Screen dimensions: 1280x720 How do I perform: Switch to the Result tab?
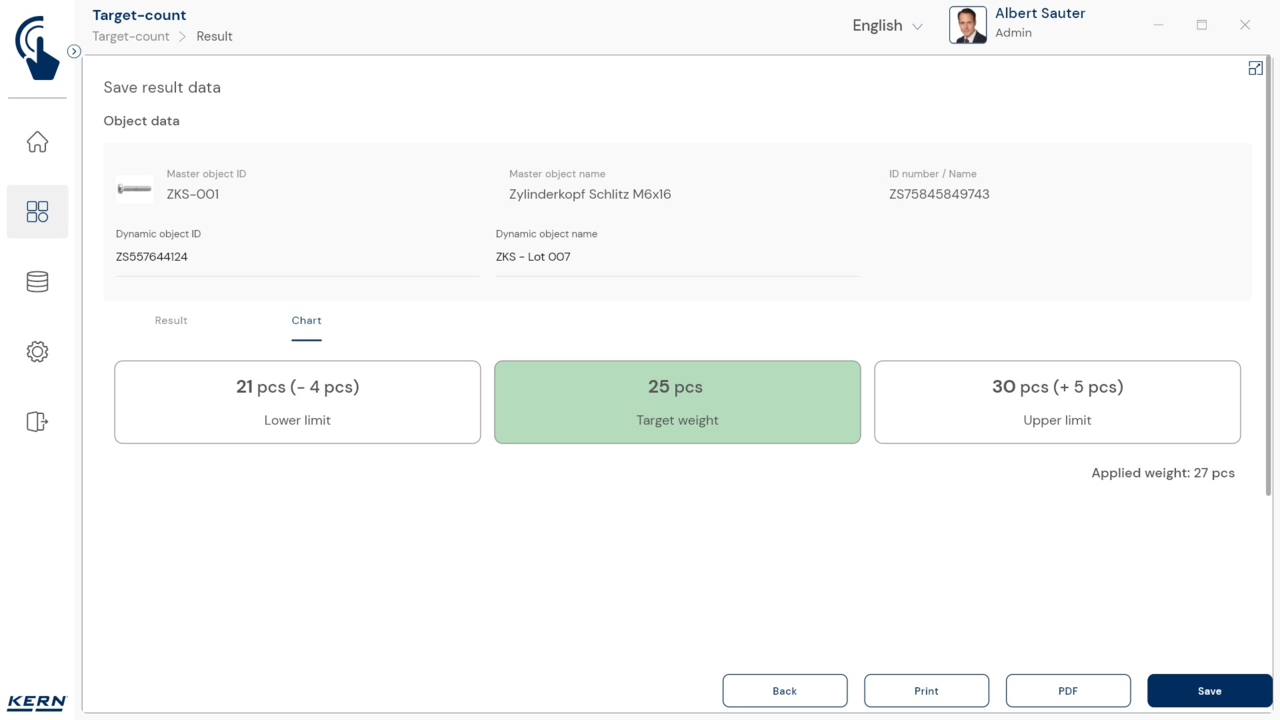point(171,321)
